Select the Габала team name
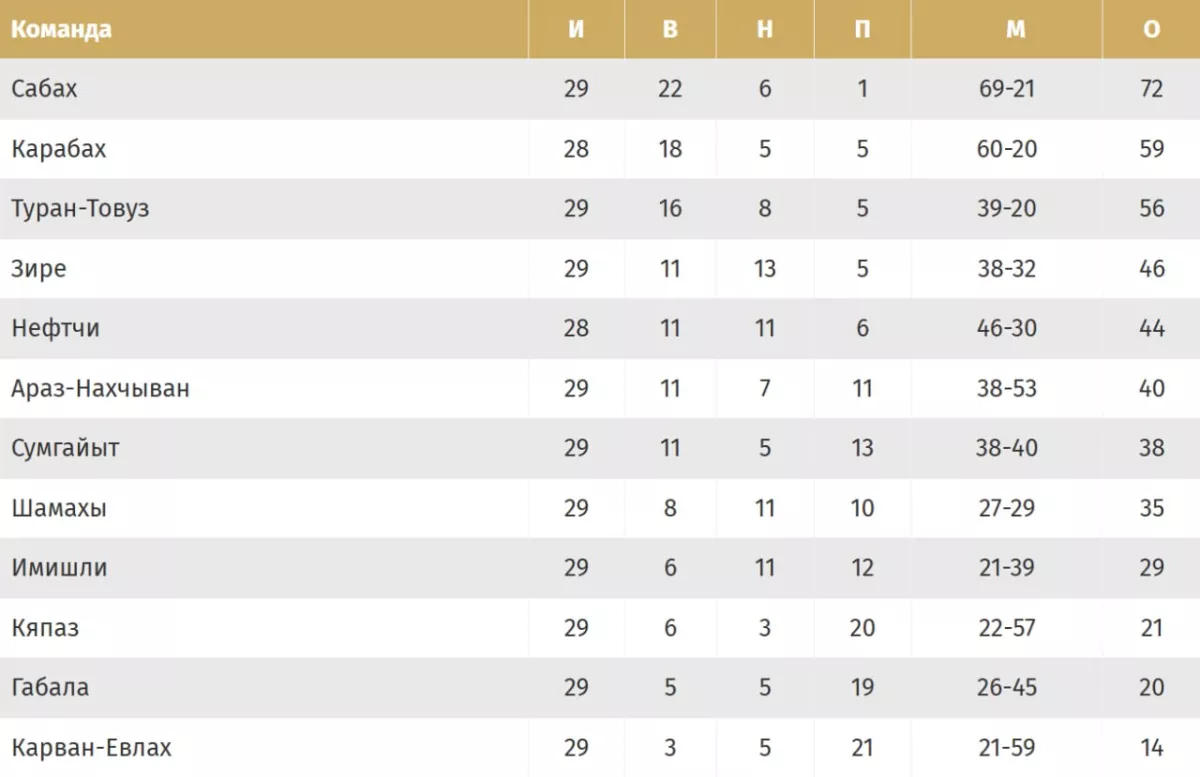The height and width of the screenshot is (777, 1200). 50,688
